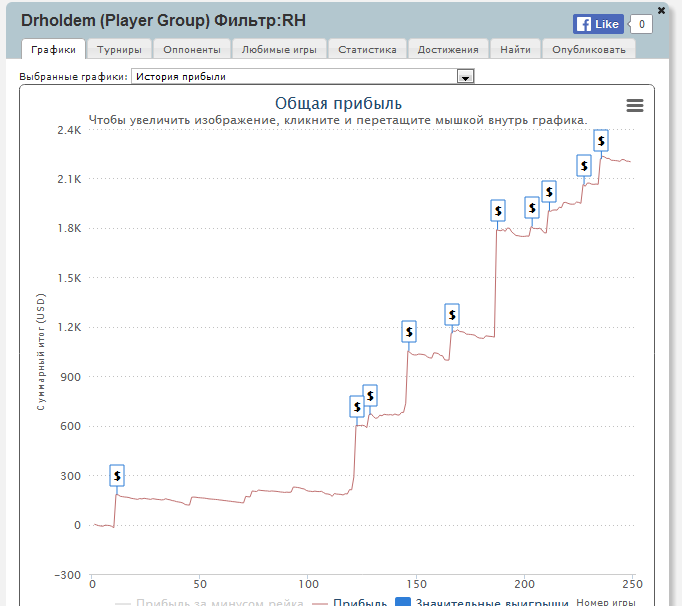Viewport: 682px width, 606px height.
Task: Toggle the Значительные выигрыши legend item
Action: [x=482, y=602]
